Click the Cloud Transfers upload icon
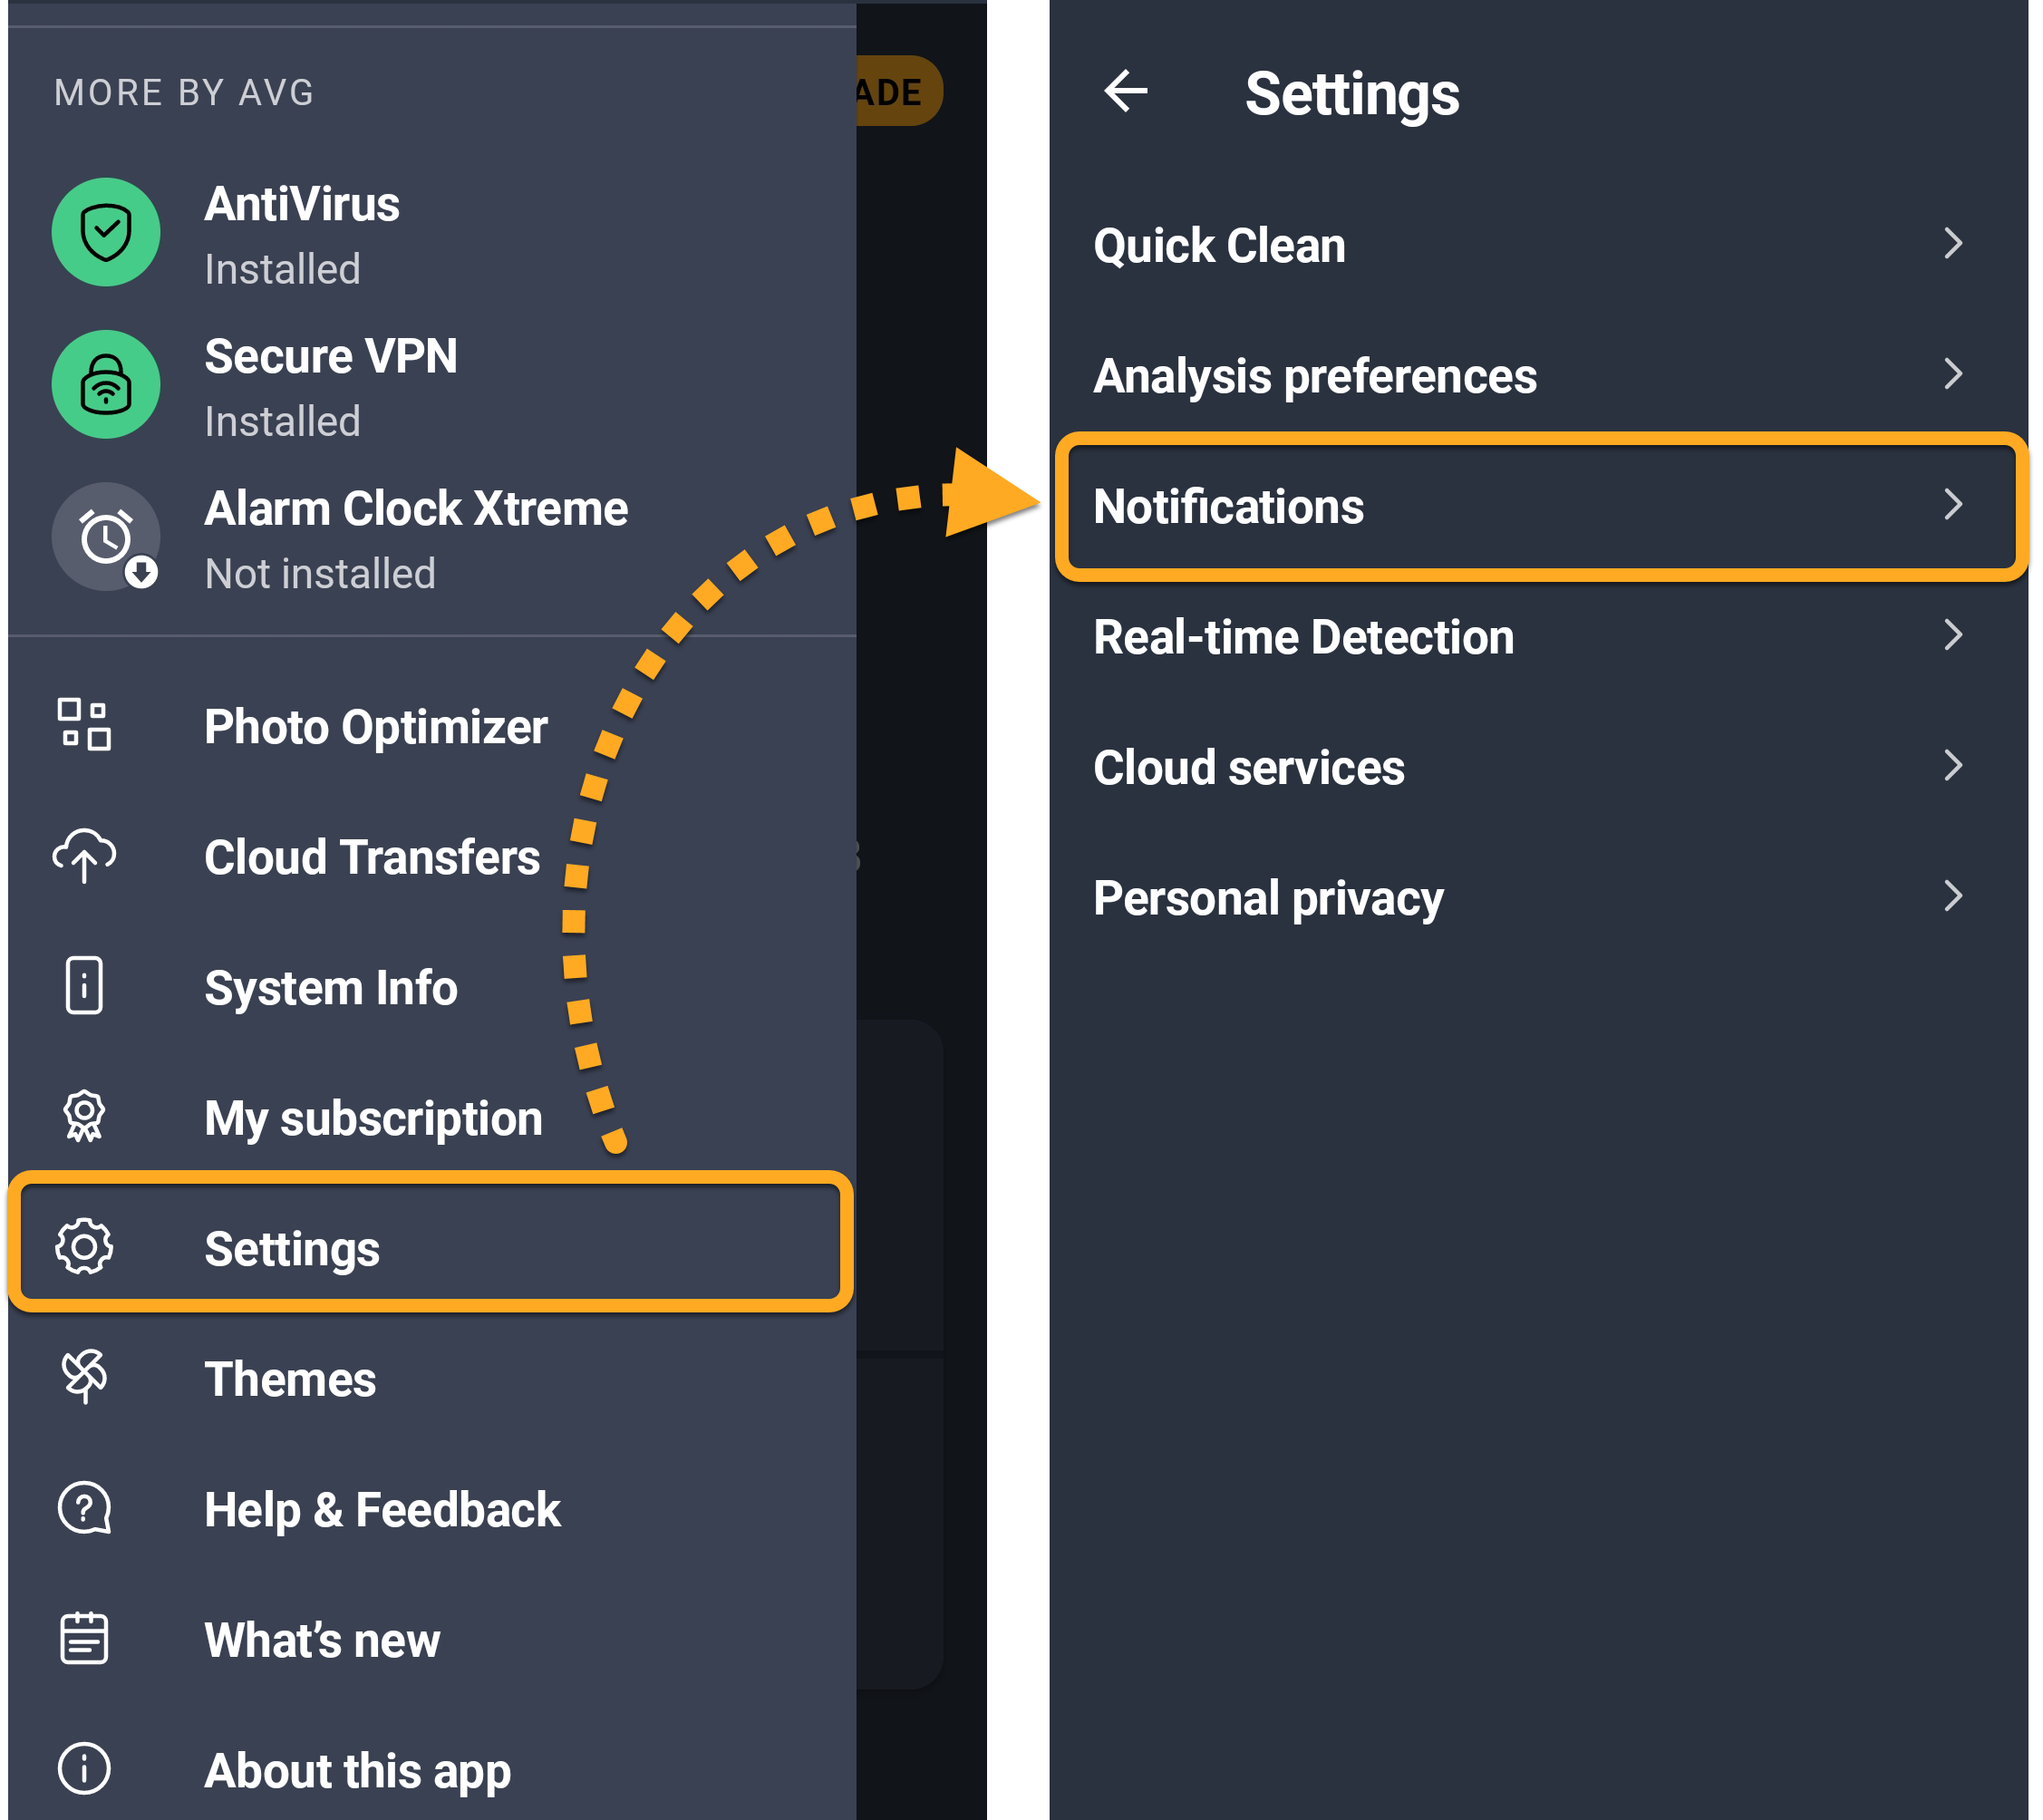Viewport: 2043px width, 1820px height. tap(84, 856)
